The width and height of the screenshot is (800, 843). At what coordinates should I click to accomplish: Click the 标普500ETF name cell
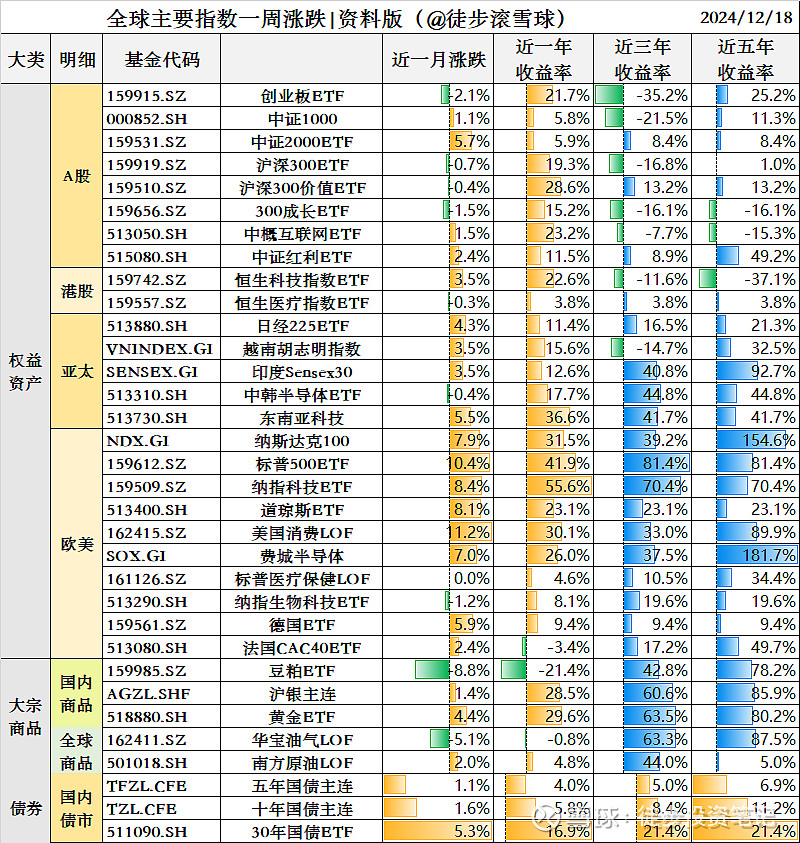coord(302,464)
